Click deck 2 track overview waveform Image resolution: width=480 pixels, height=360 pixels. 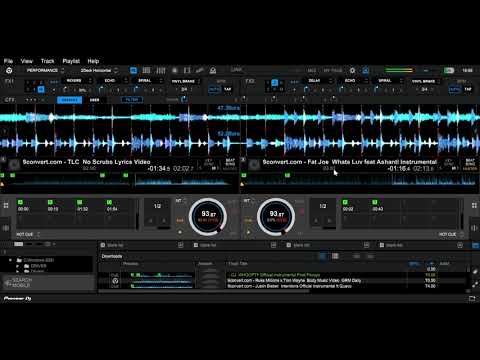tap(360, 180)
